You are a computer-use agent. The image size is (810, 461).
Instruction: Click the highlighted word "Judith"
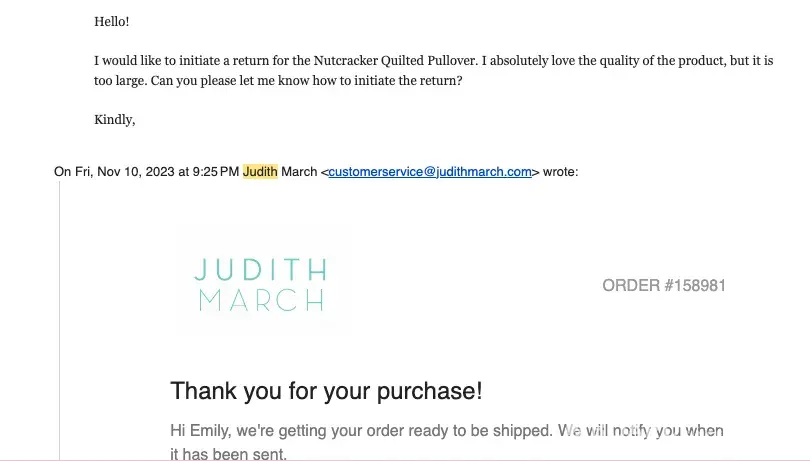pyautogui.click(x=260, y=172)
